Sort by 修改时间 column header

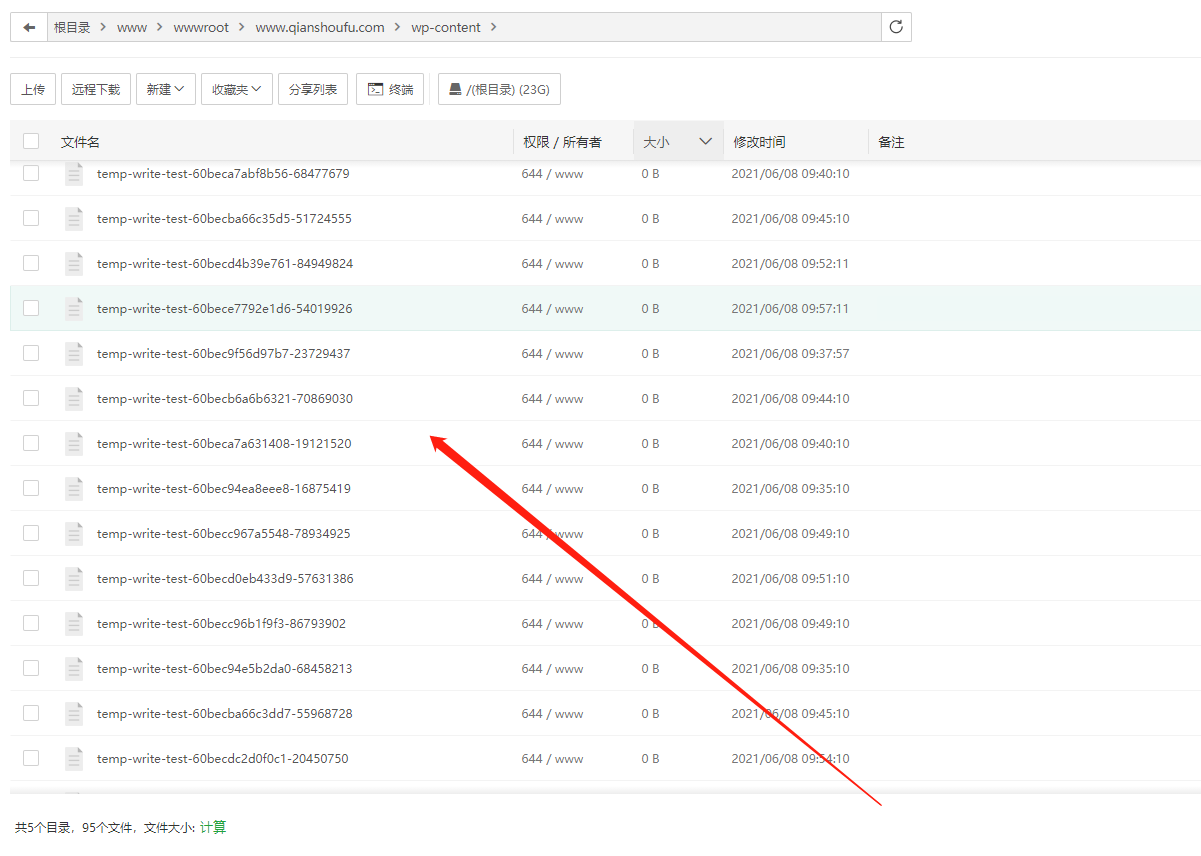pyautogui.click(x=759, y=142)
